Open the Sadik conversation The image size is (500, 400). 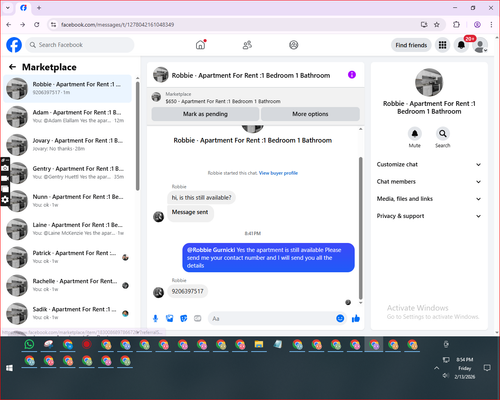(67, 313)
